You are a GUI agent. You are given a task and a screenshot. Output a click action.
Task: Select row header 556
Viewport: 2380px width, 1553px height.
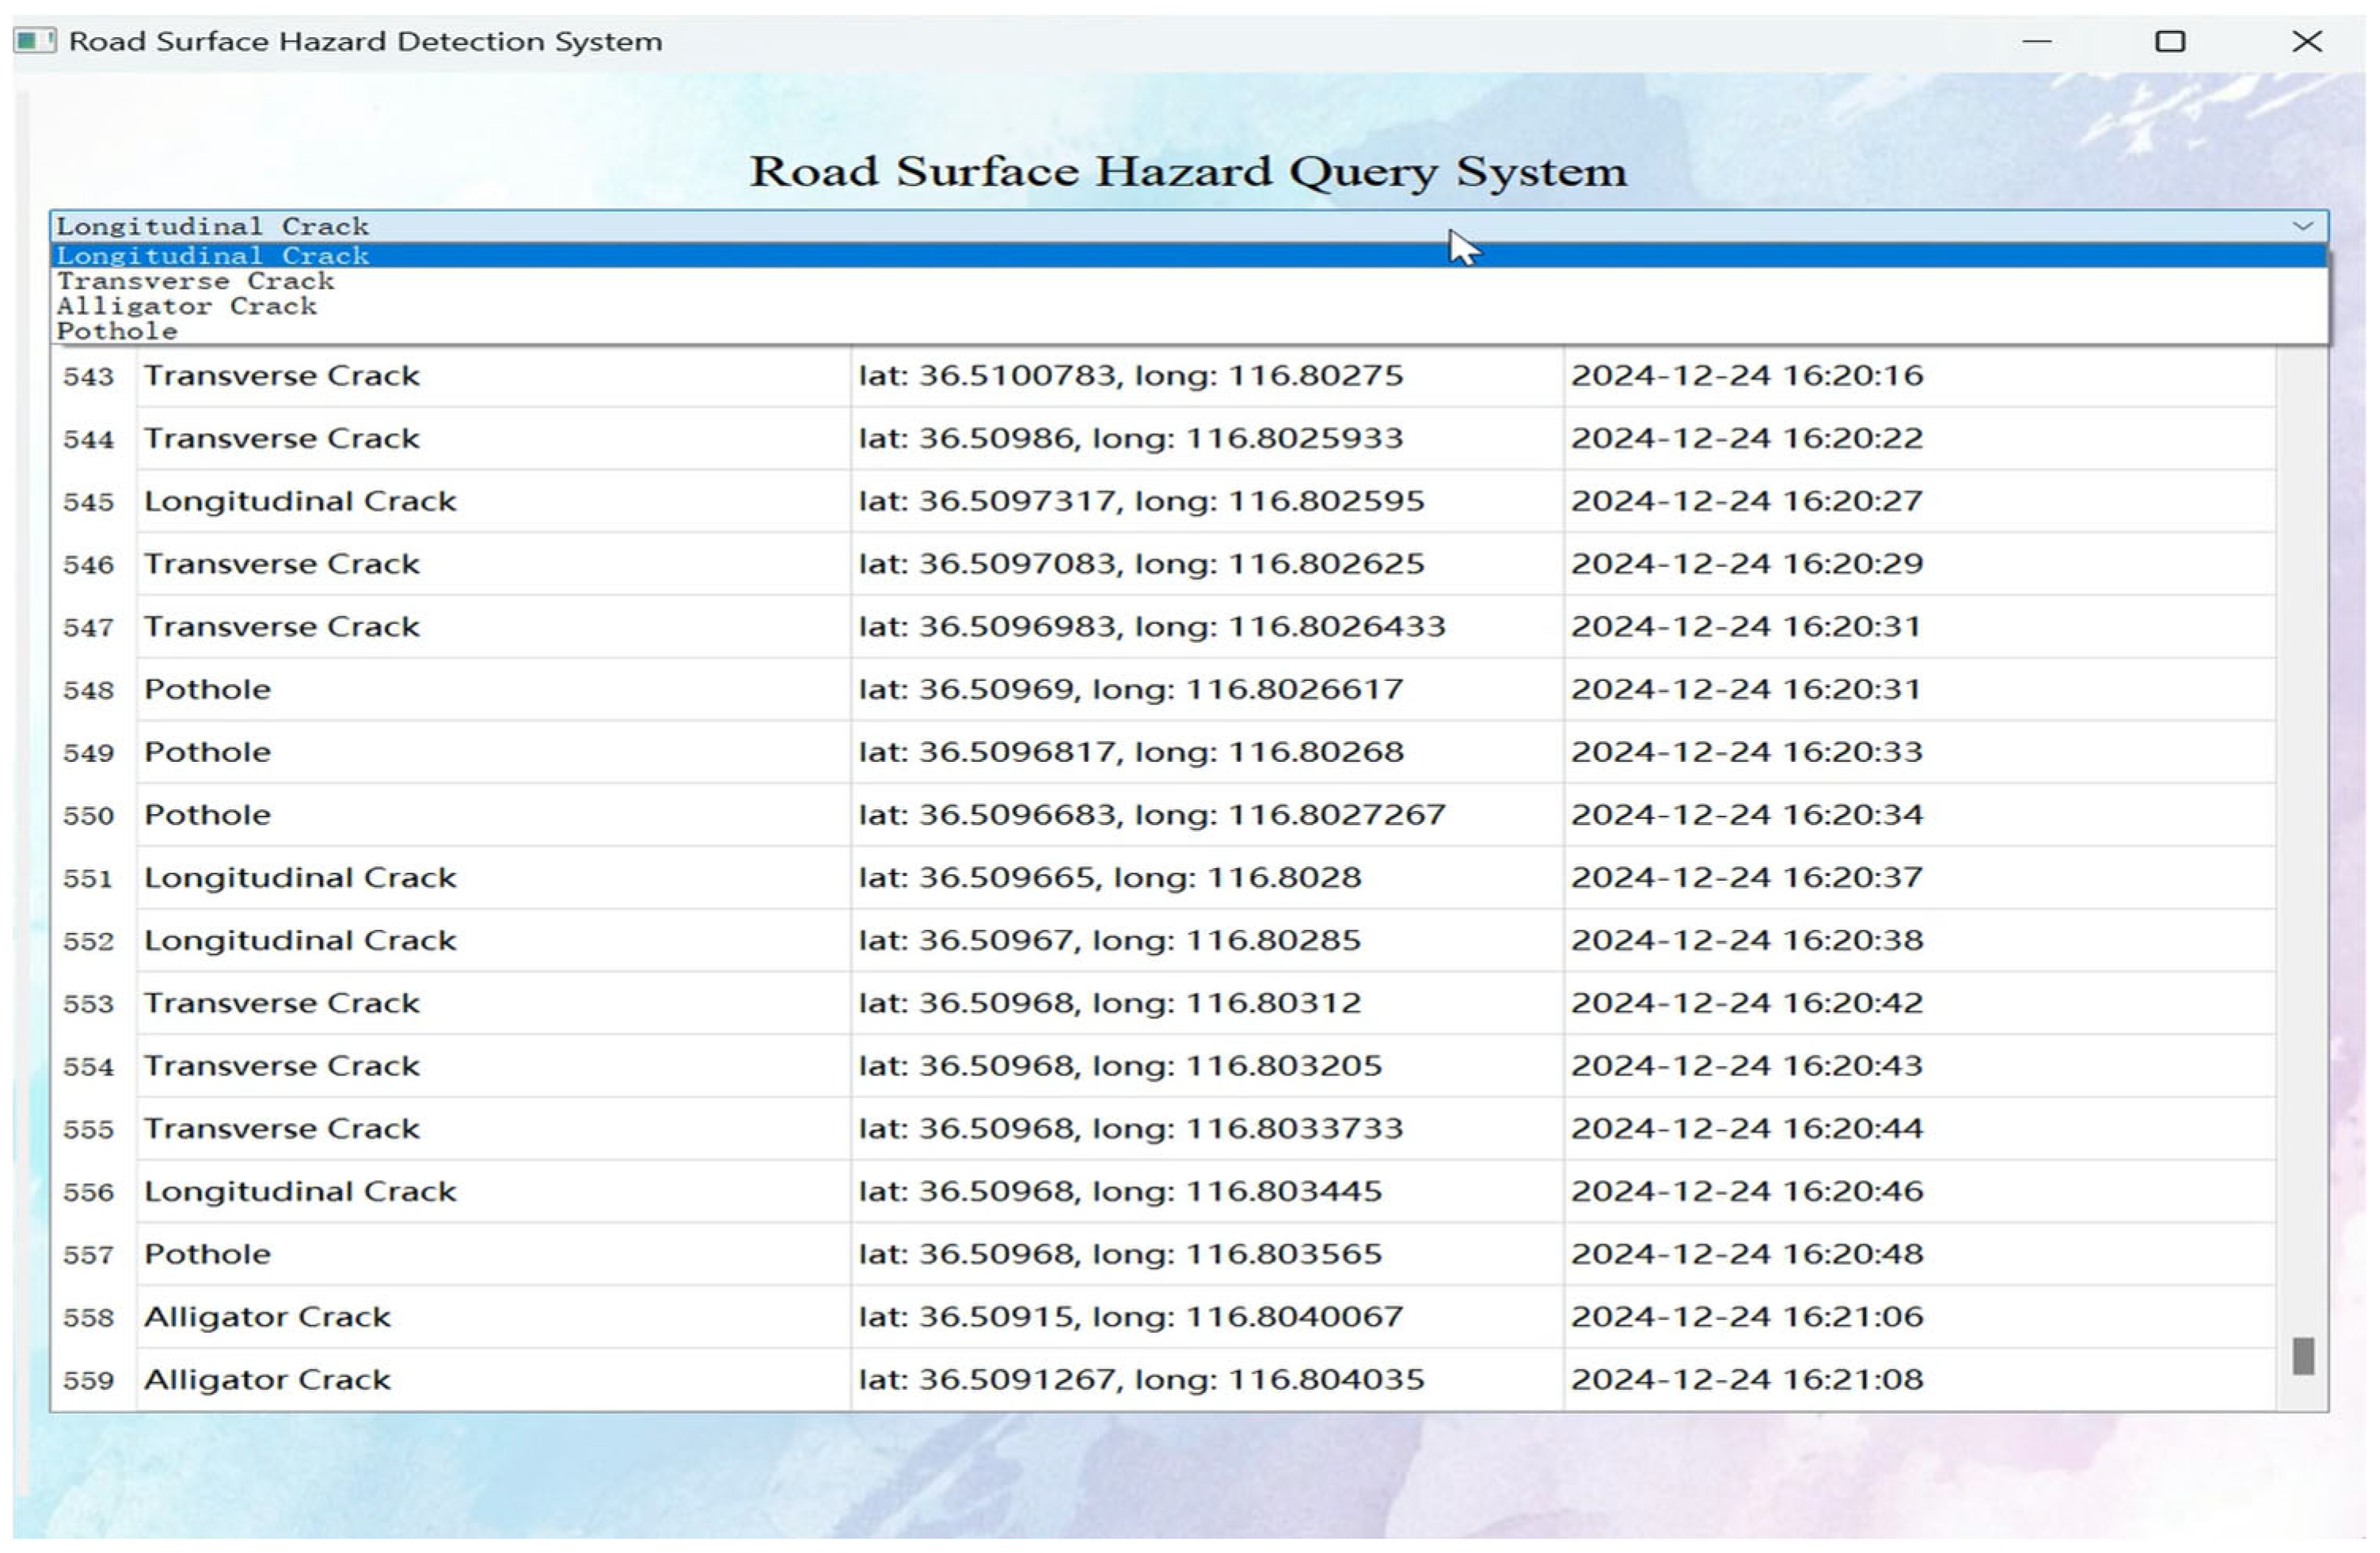click(x=93, y=1192)
